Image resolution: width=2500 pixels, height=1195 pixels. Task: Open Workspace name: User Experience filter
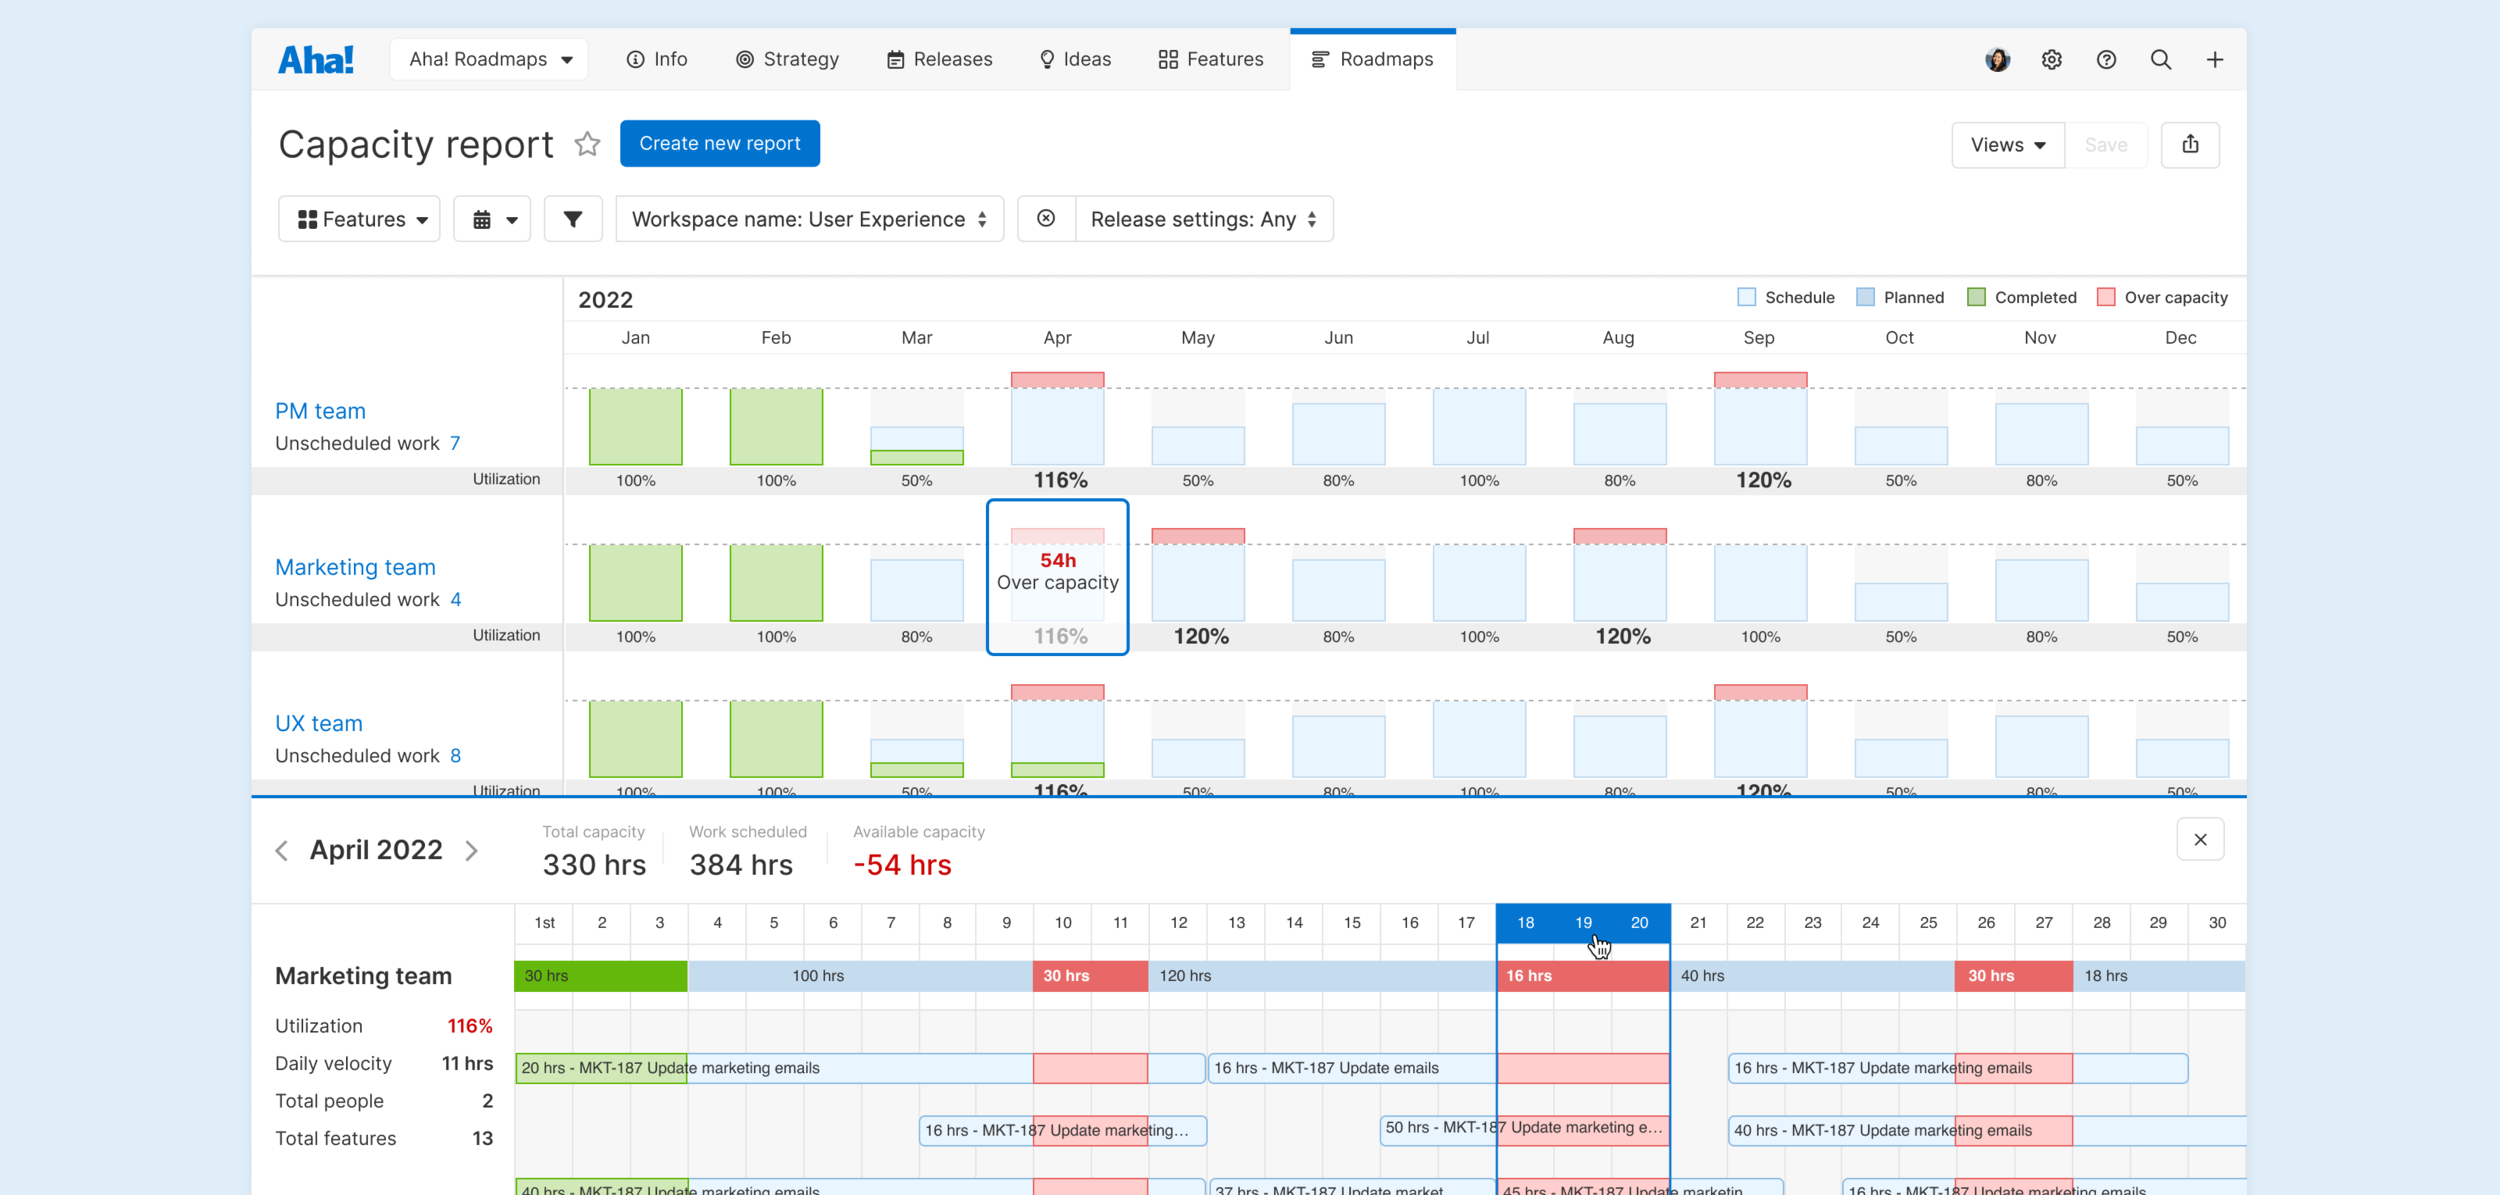810,219
